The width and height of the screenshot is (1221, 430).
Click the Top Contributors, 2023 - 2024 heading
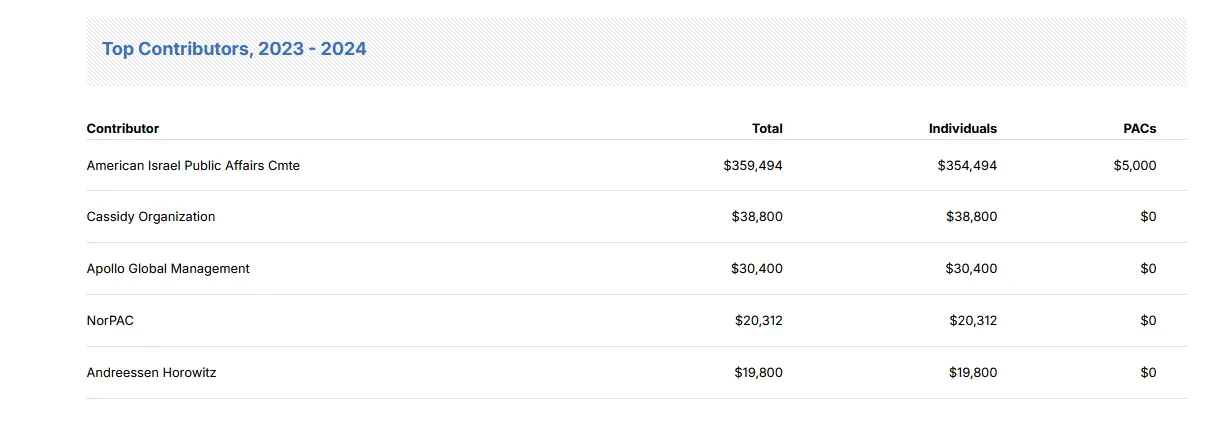click(234, 48)
